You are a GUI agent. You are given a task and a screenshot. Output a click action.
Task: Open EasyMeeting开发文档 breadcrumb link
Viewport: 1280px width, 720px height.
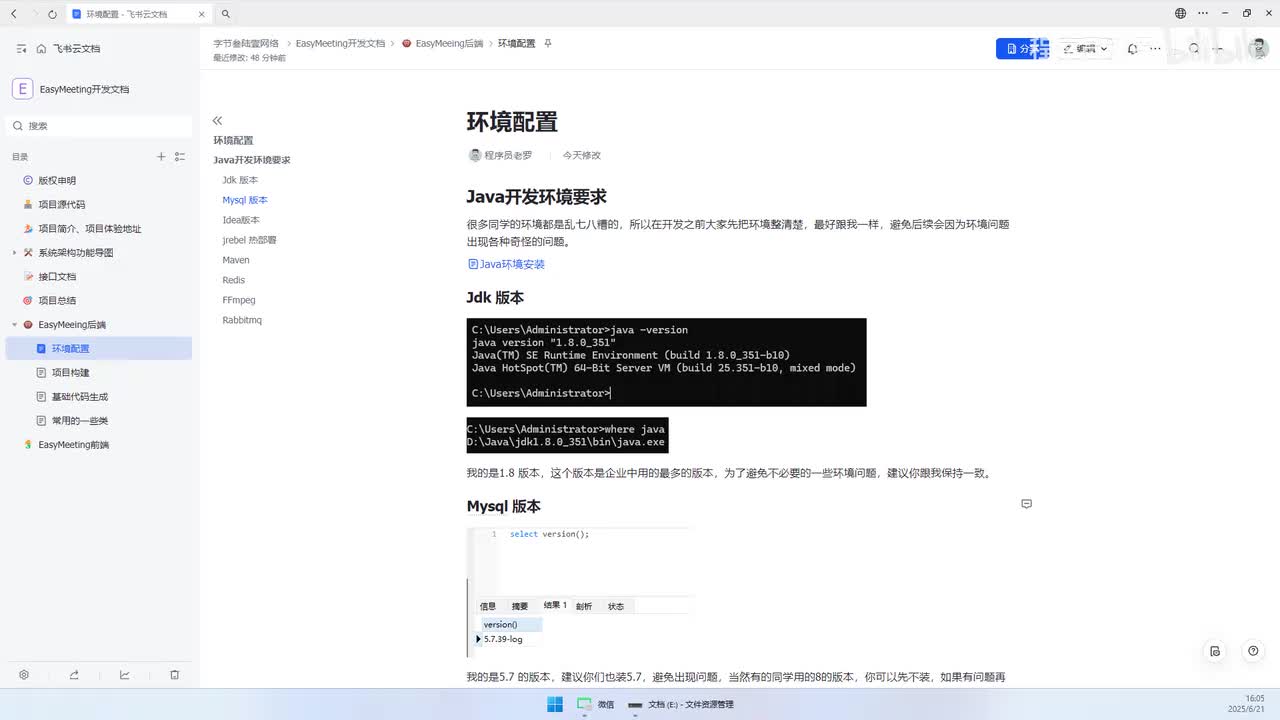click(340, 44)
